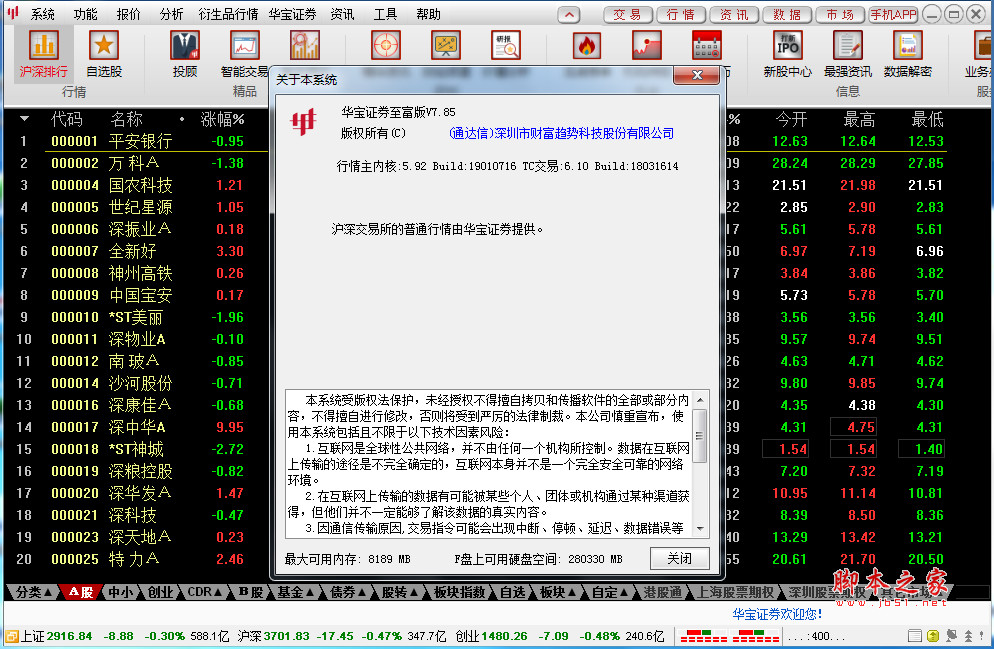The height and width of the screenshot is (649, 994).
Task: Switch to the A股 tab
Action: pyautogui.click(x=81, y=592)
